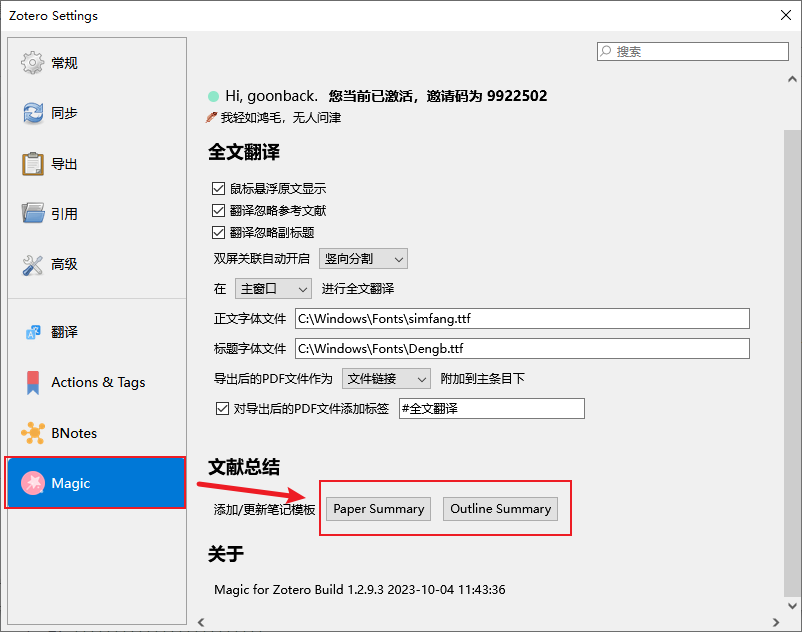Click the Magic for Zotero Build version text
The width and height of the screenshot is (802, 632).
[360, 590]
